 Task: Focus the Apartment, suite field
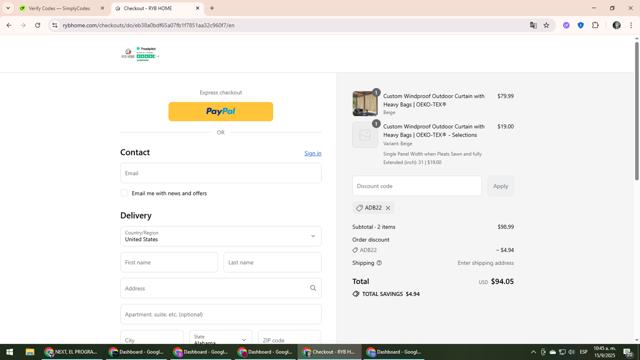click(x=220, y=314)
